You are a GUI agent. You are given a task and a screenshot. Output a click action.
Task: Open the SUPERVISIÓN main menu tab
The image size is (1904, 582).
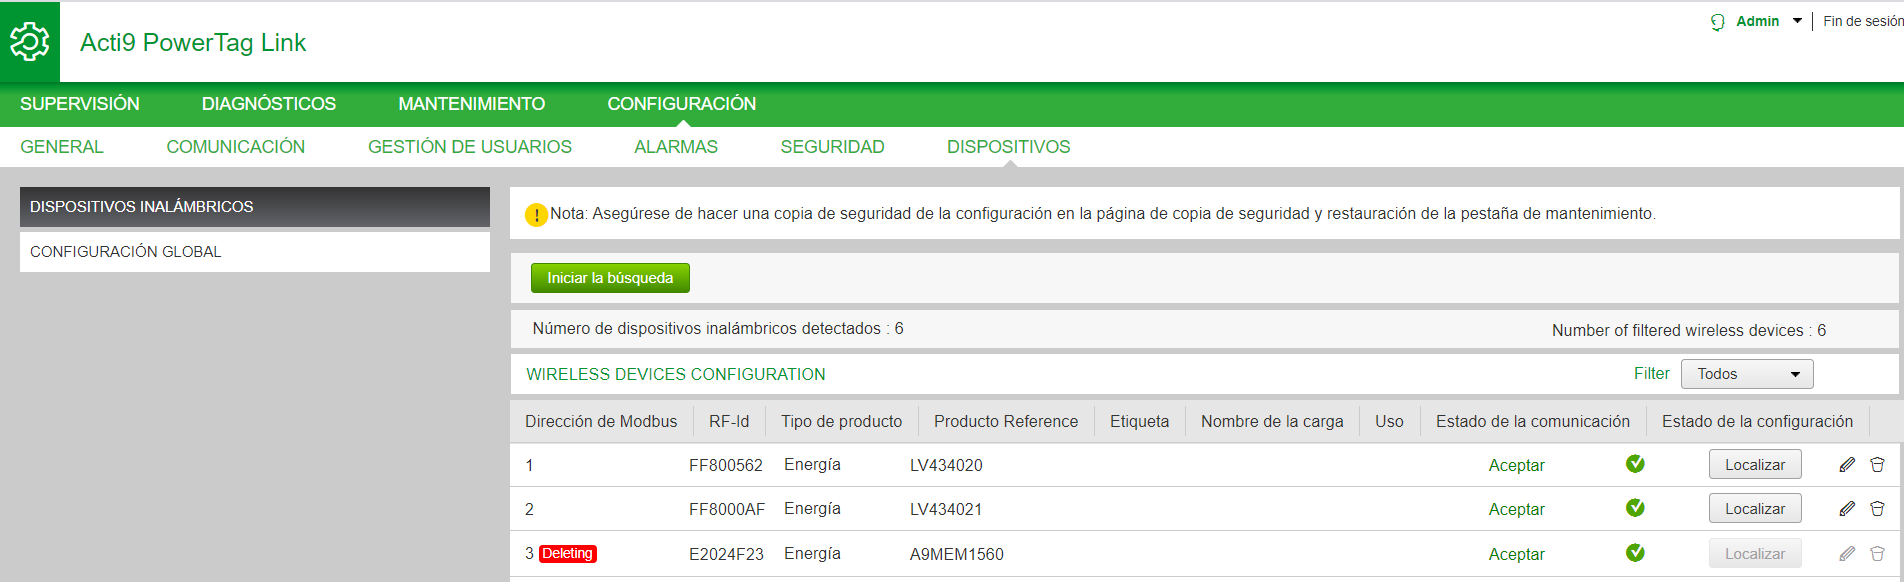80,104
